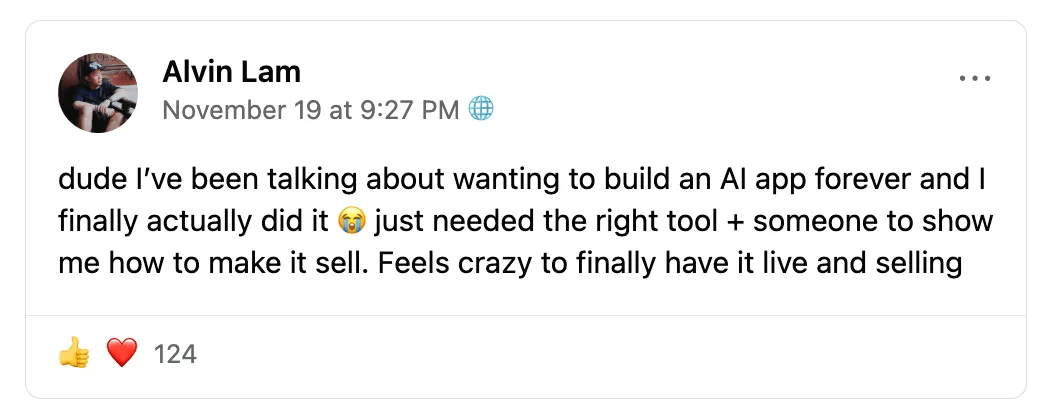Click the crying face emoji in the post
Viewport: 1052px width, 418px height.
[351, 220]
